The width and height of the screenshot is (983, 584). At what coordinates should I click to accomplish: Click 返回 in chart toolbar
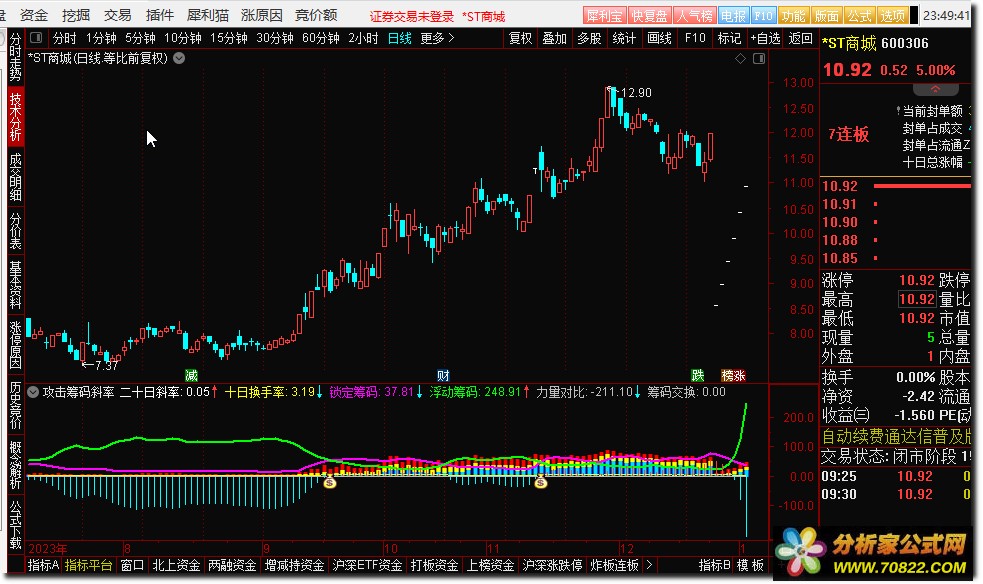point(801,38)
